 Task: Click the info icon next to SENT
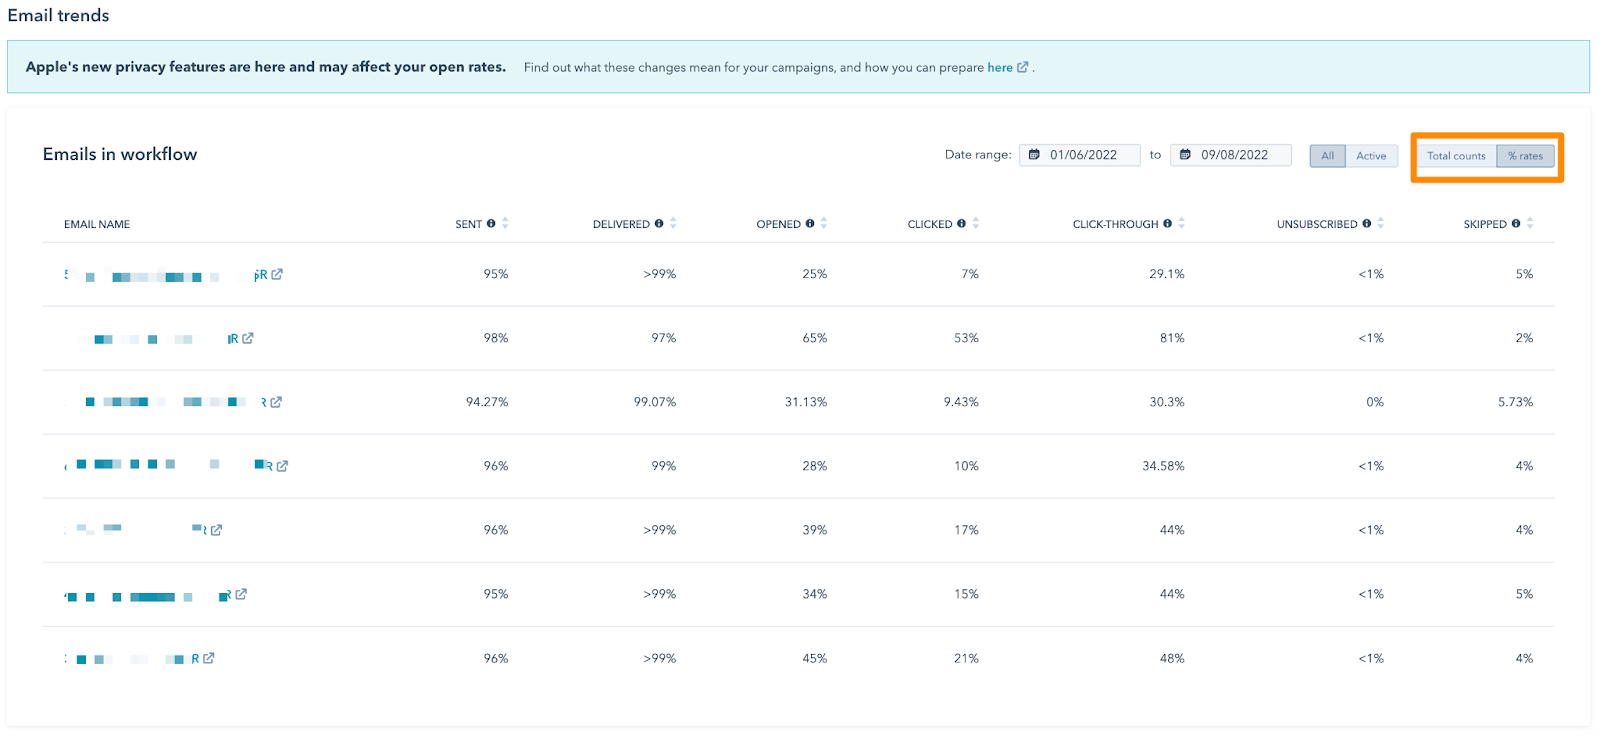[x=491, y=224]
